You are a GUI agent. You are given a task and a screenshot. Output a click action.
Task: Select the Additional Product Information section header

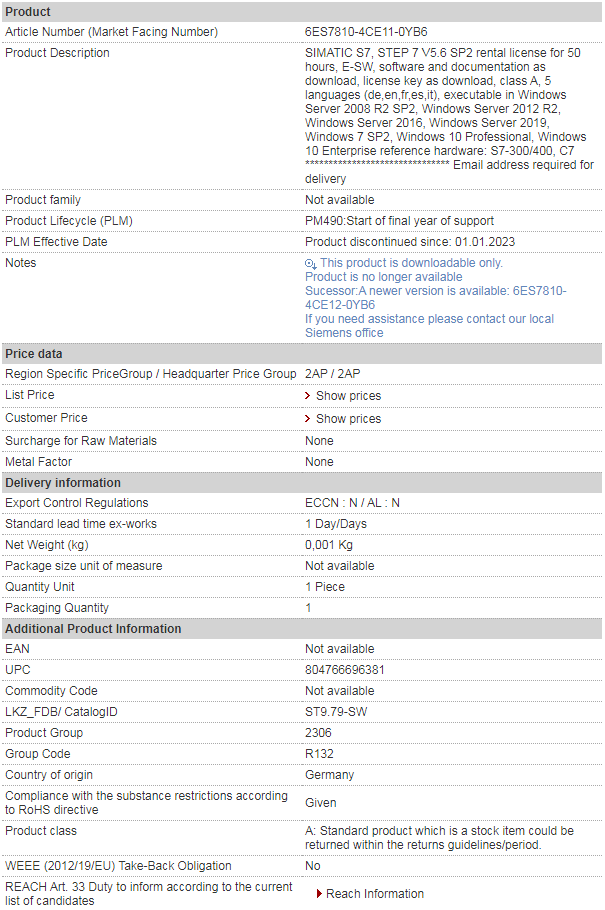[302, 629]
